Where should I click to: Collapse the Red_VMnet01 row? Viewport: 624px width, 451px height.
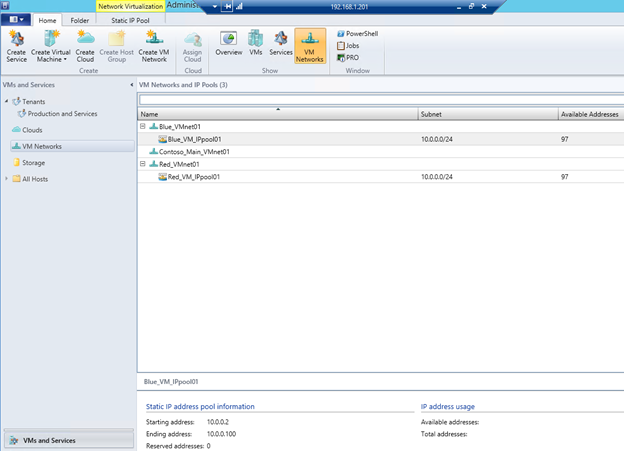[x=142, y=164]
